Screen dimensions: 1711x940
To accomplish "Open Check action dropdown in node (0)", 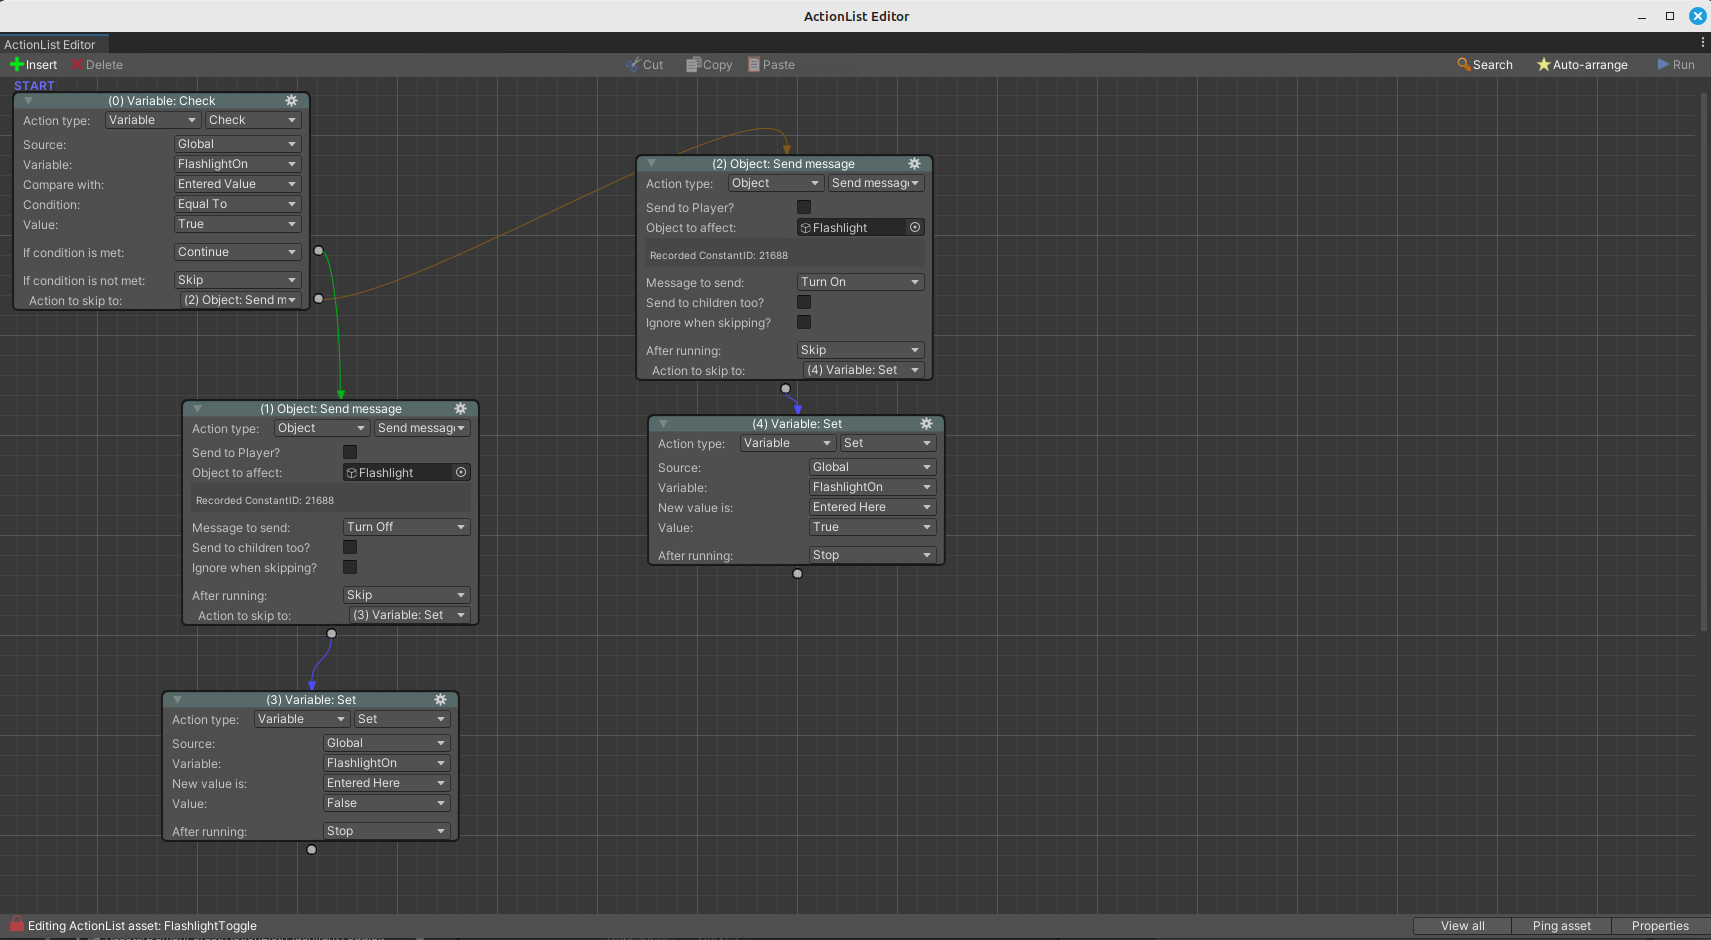I will pyautogui.click(x=253, y=120).
